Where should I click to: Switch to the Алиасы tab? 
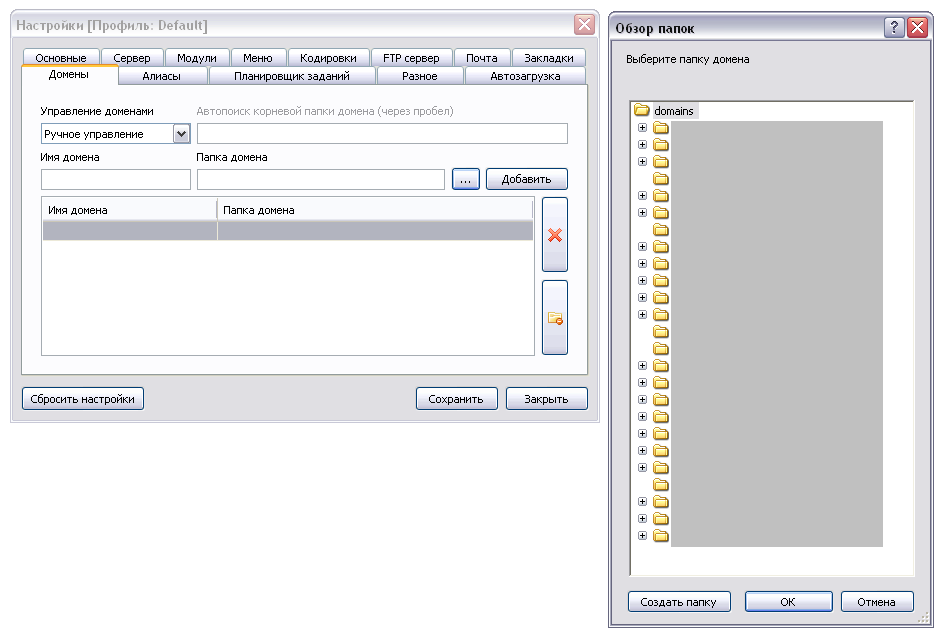click(x=162, y=76)
